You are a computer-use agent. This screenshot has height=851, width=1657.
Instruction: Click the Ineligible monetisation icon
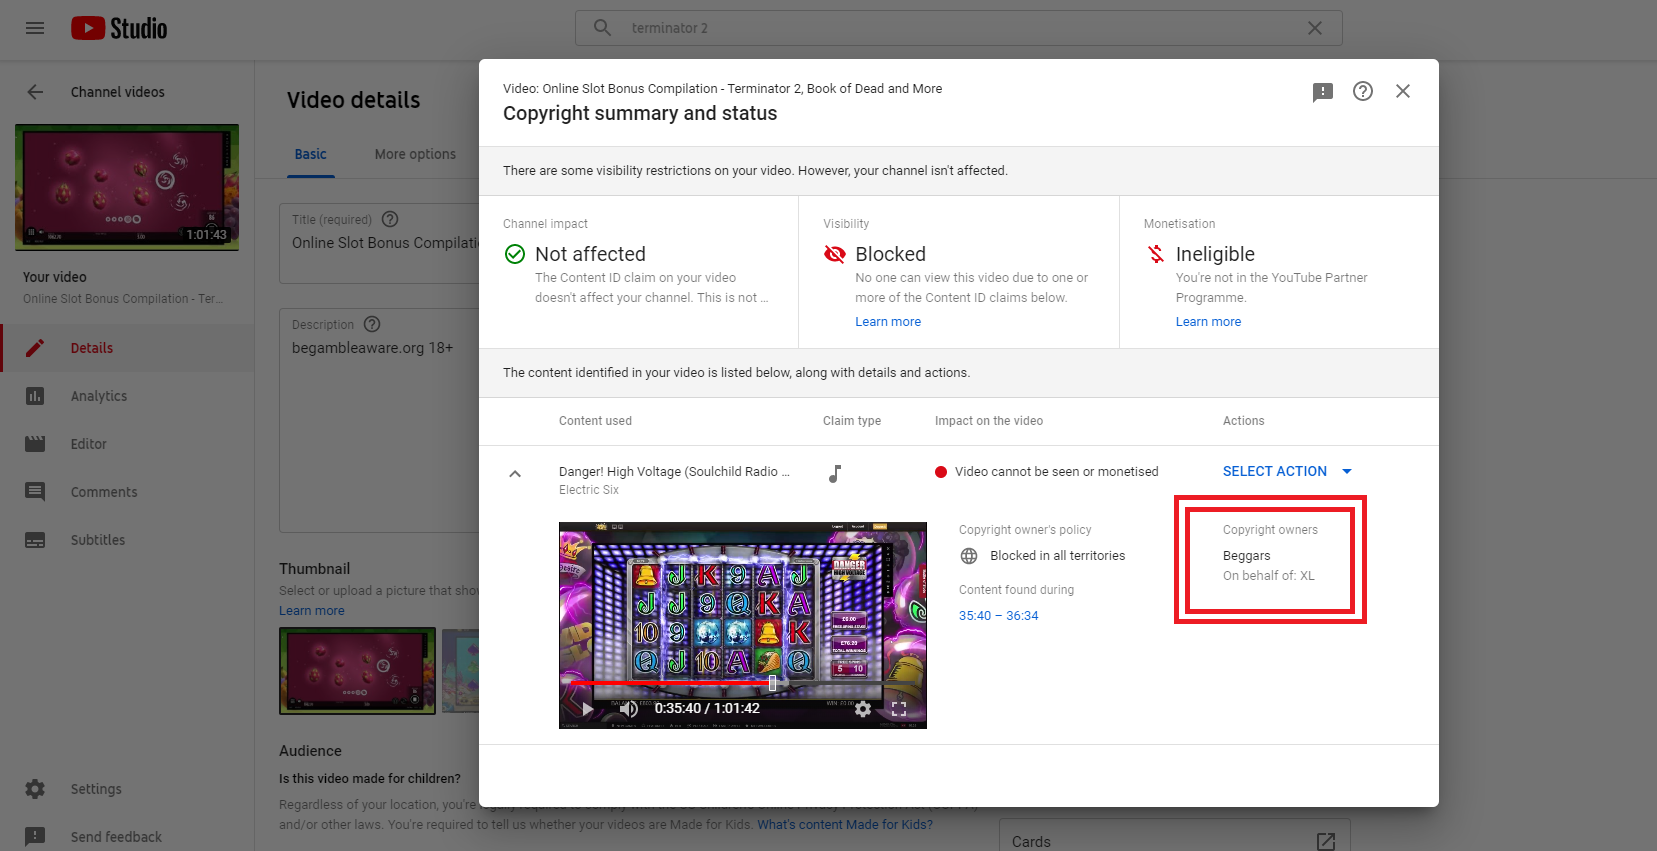1156,254
